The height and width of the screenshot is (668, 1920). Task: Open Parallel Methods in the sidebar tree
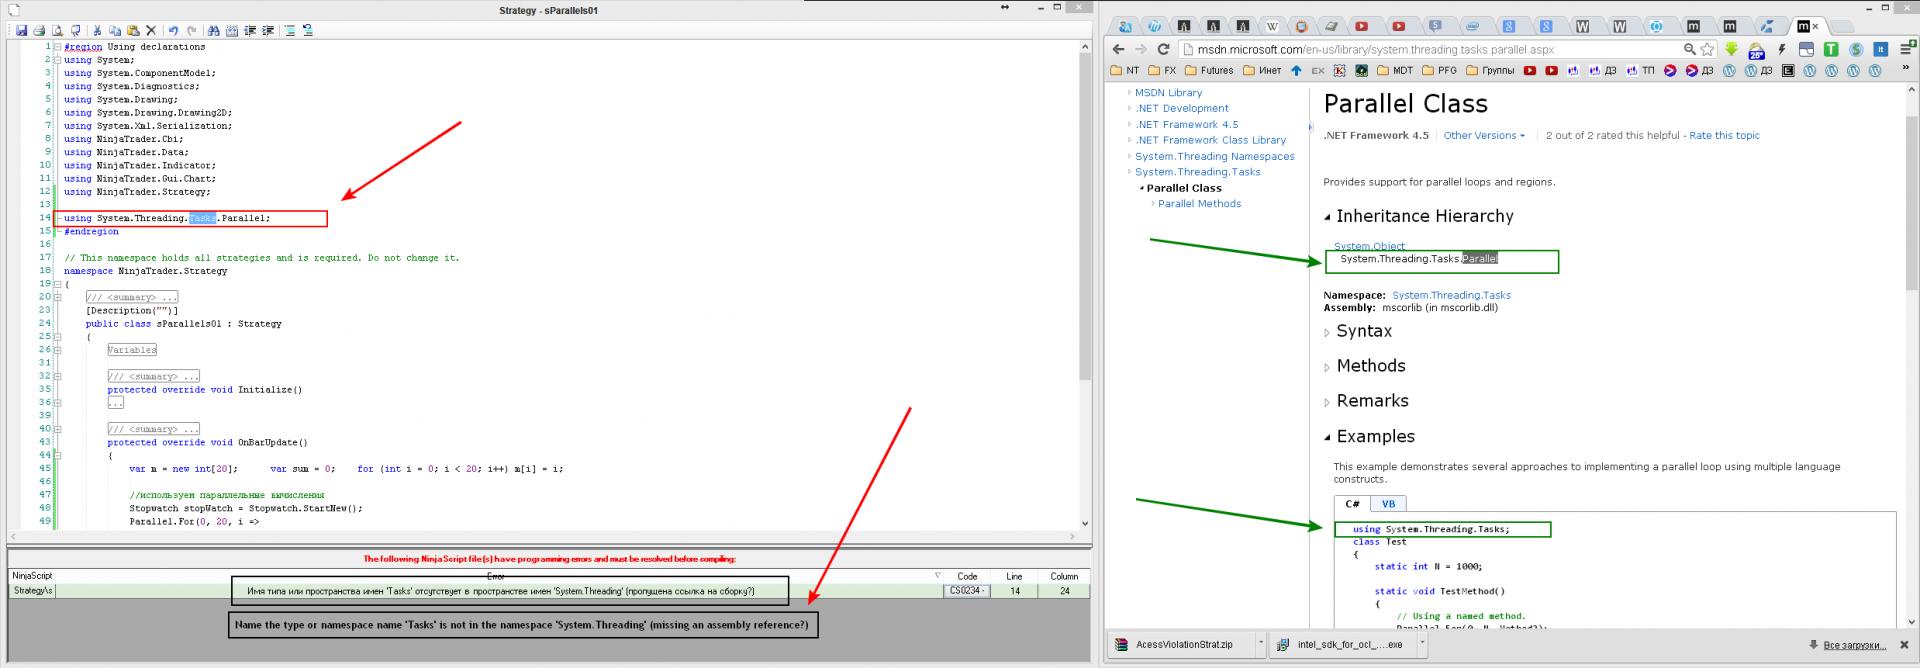pyautogui.click(x=1199, y=204)
